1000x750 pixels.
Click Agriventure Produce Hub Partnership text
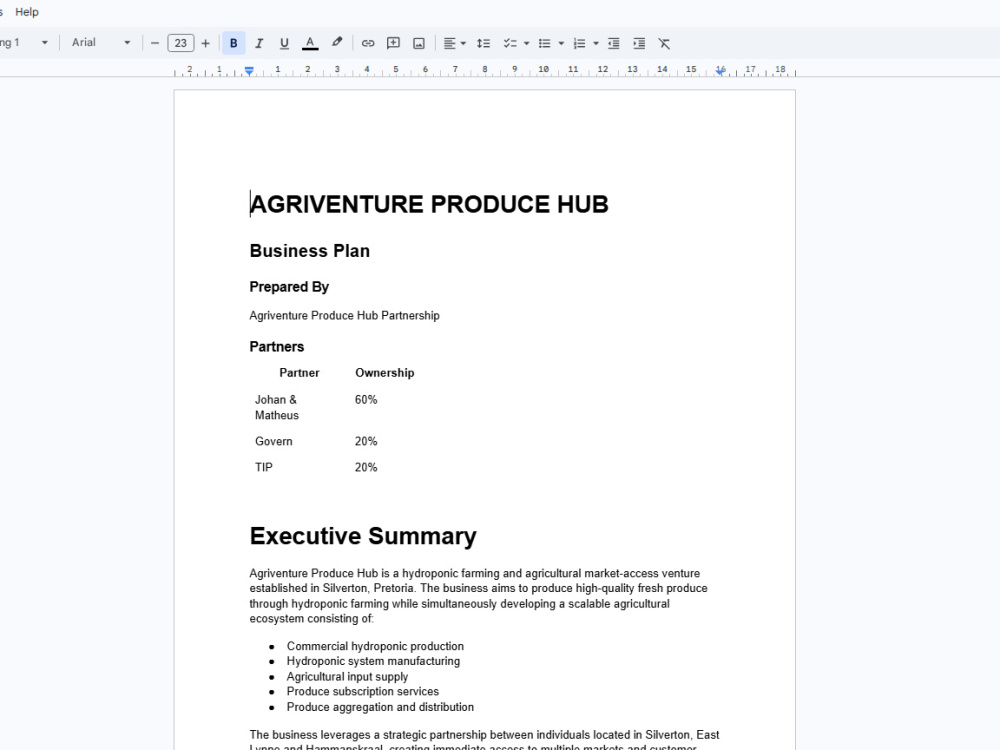tap(344, 316)
